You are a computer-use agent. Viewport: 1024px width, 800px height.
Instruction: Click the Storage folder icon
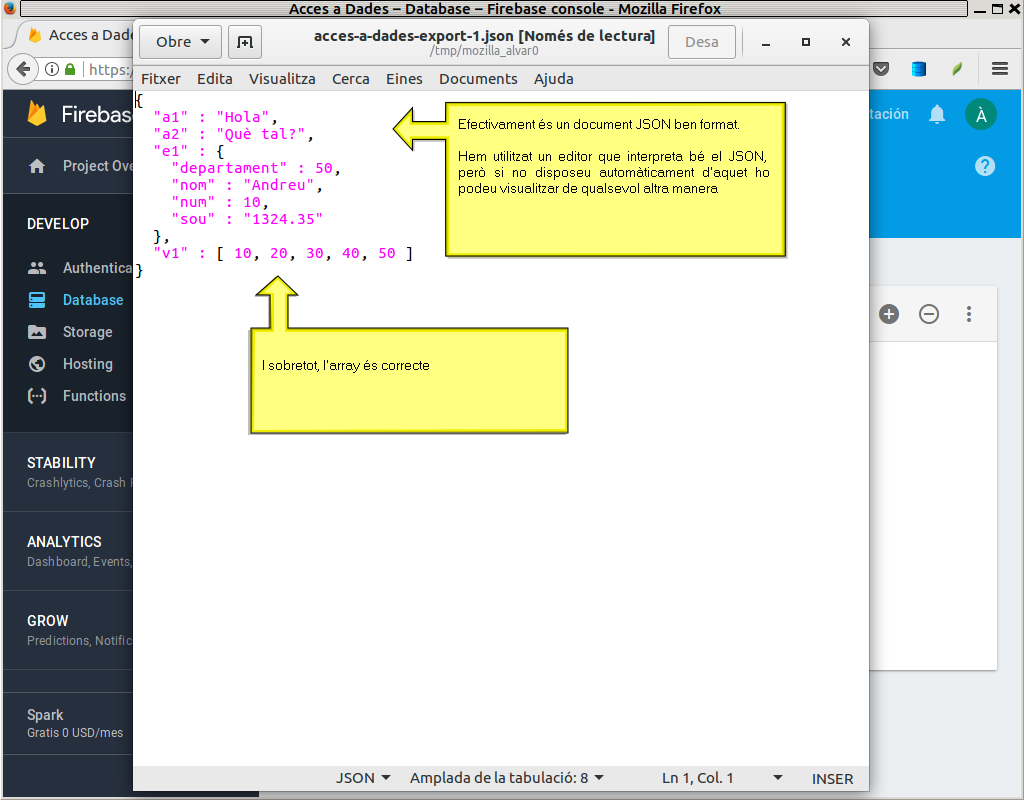37,332
